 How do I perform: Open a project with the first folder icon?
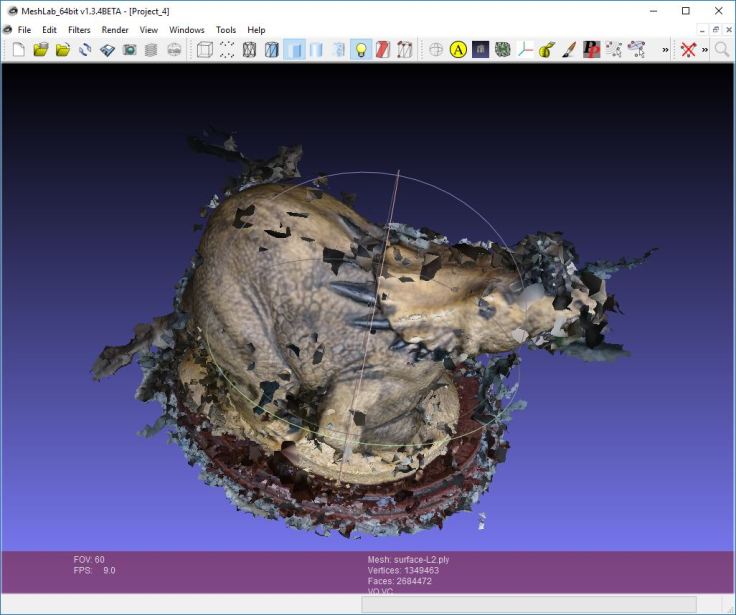pos(40,49)
